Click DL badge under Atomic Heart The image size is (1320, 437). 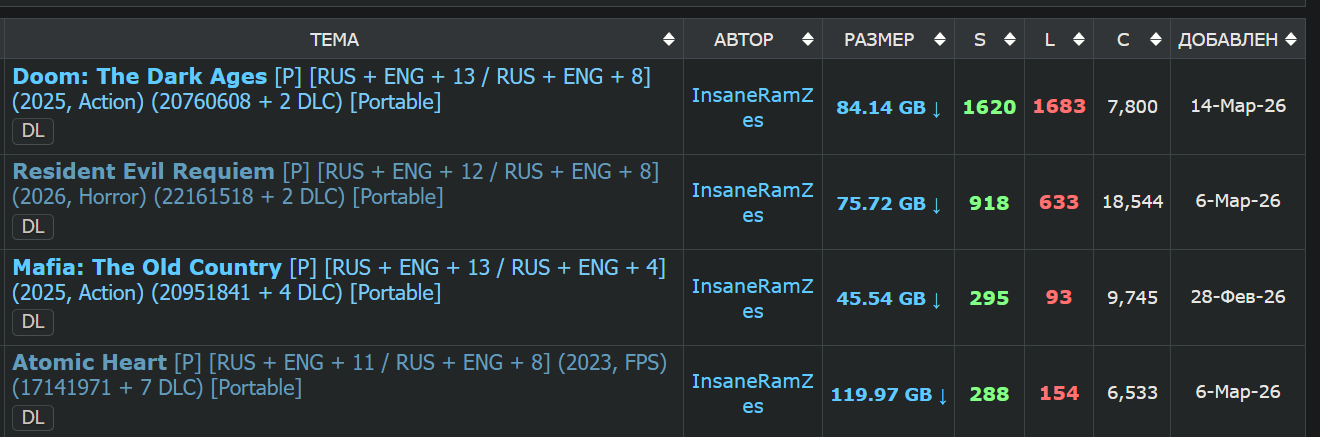[33, 418]
